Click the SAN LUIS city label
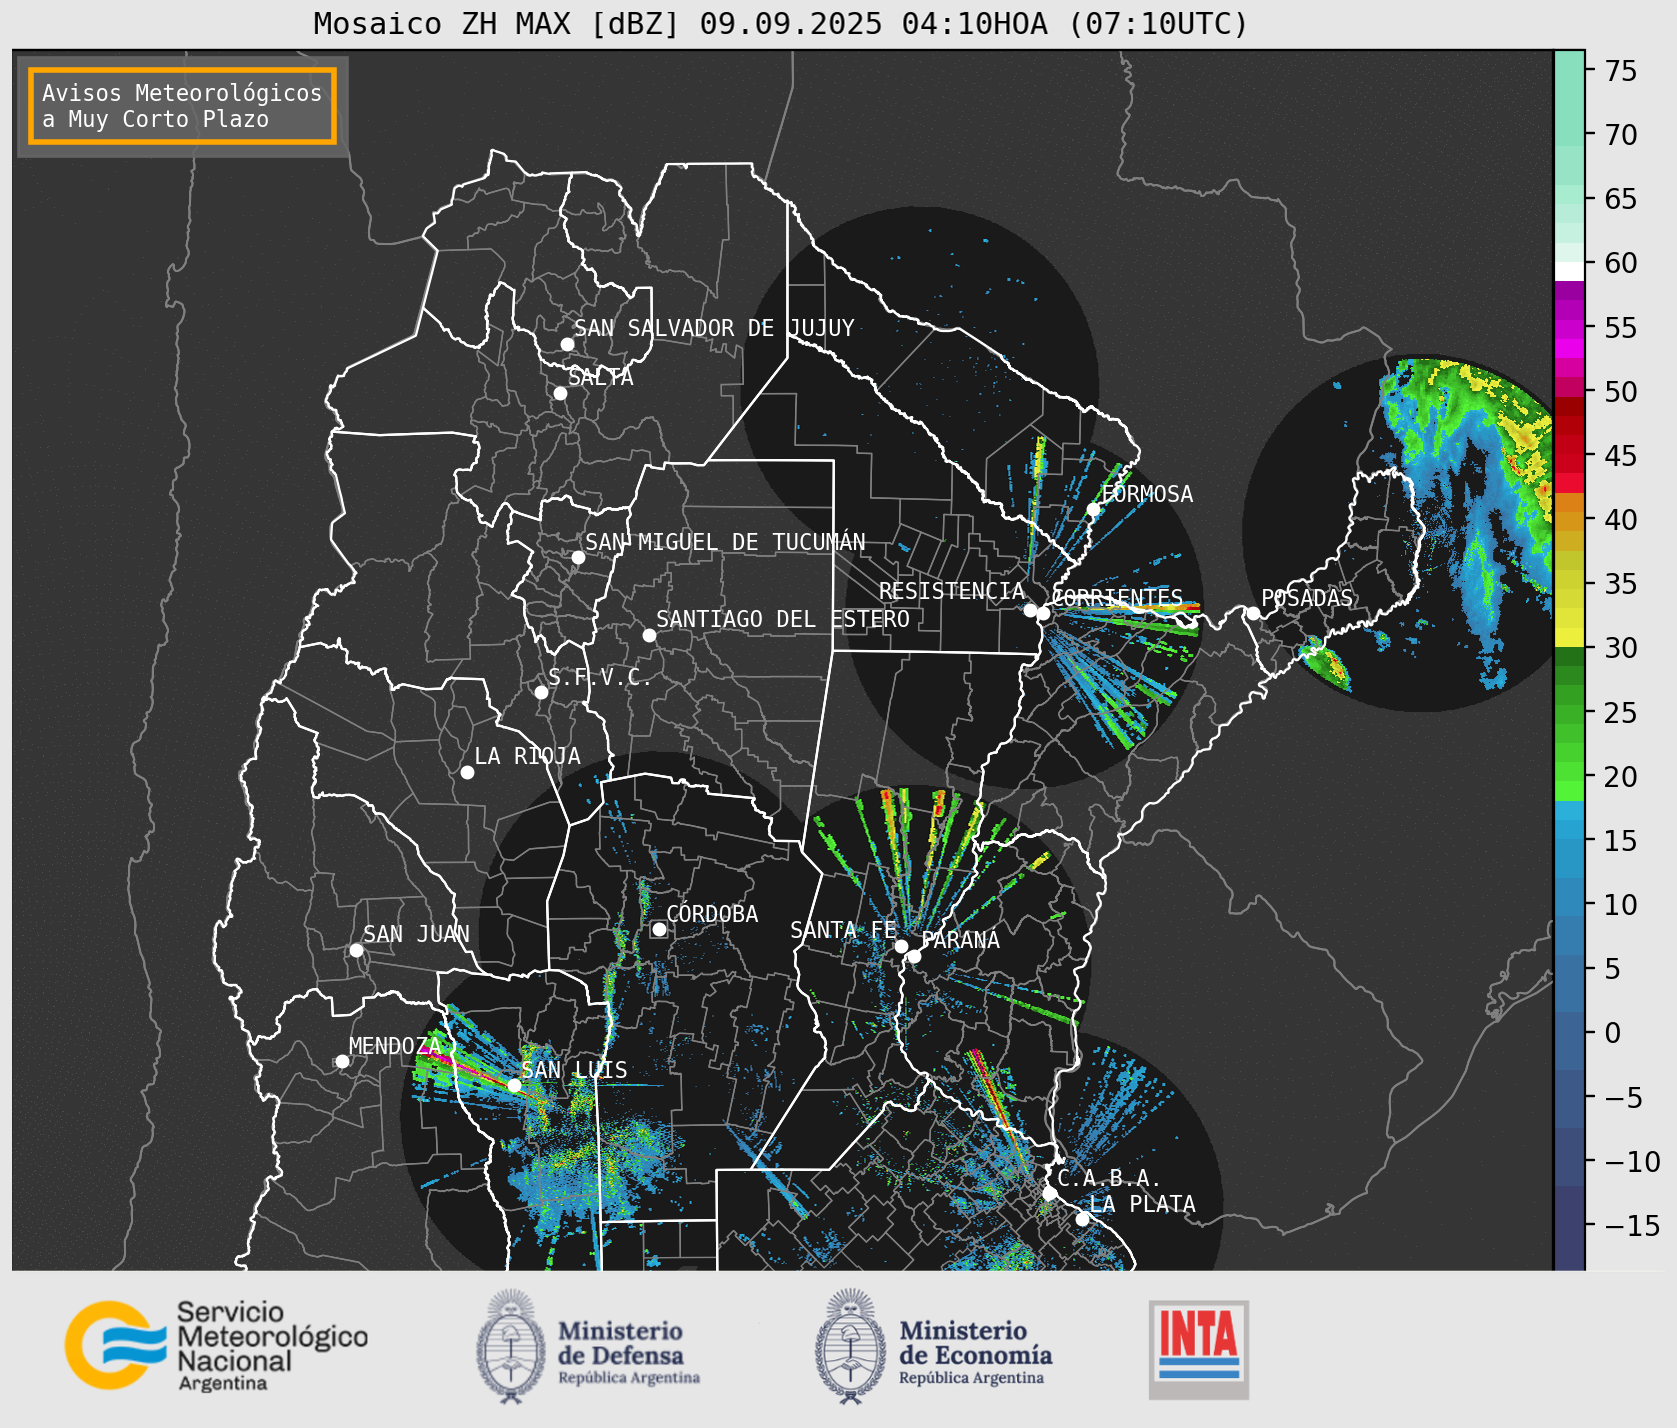This screenshot has width=1677, height=1428. tap(574, 1070)
